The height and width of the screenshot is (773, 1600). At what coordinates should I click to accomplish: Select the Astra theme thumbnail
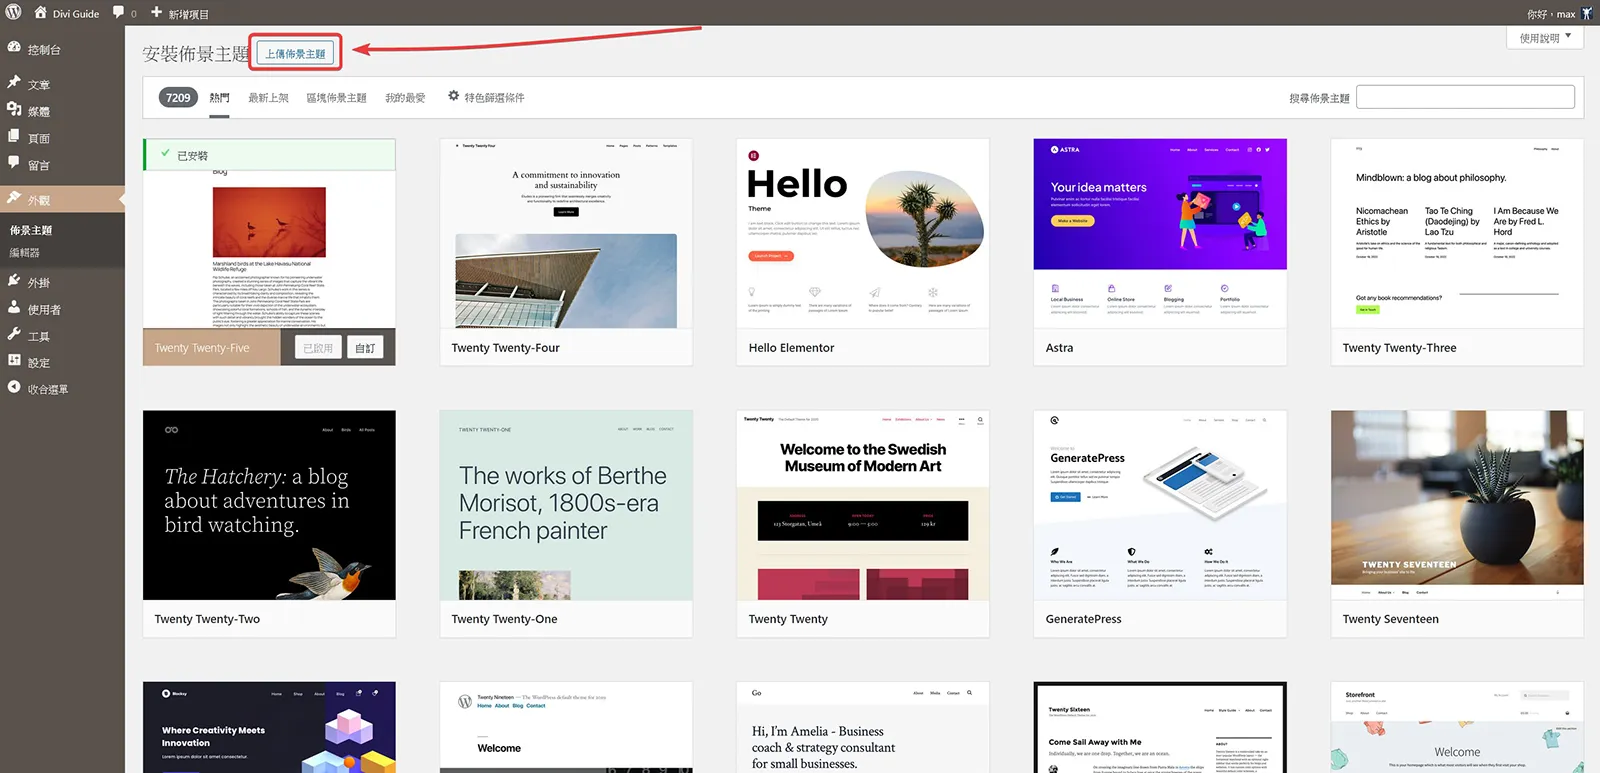[x=1160, y=233]
